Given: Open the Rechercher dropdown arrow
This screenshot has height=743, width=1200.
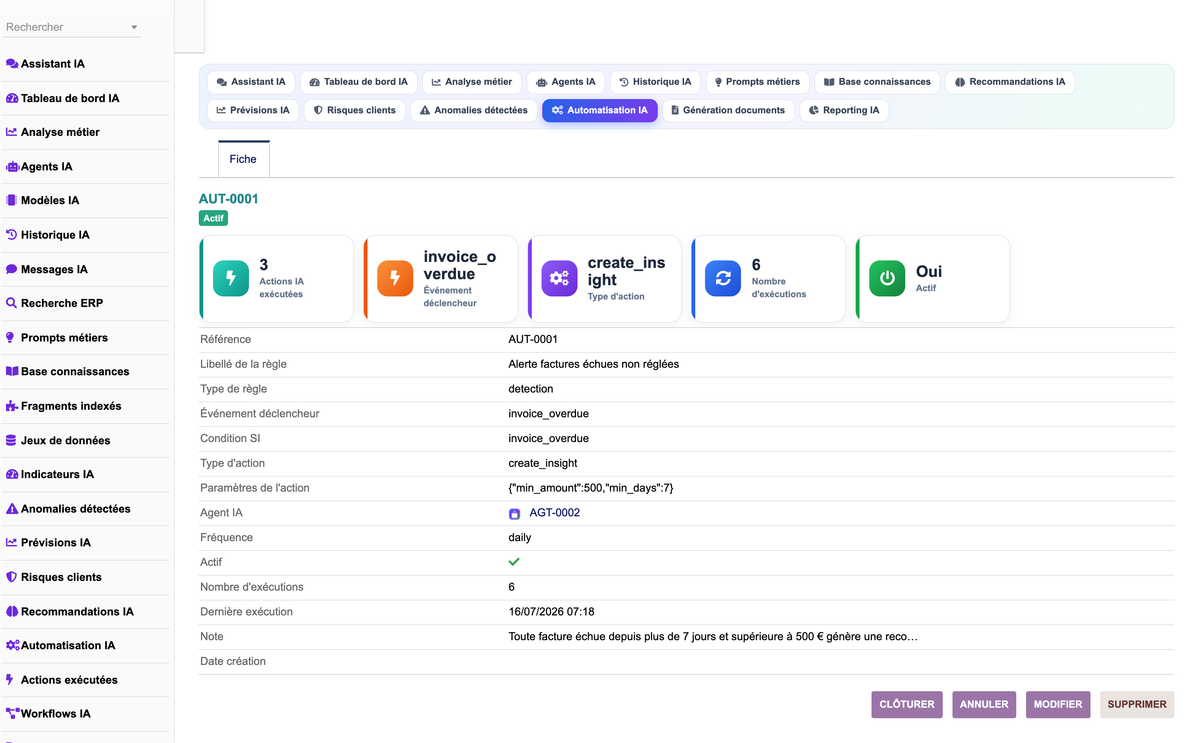Looking at the screenshot, I should (x=134, y=28).
